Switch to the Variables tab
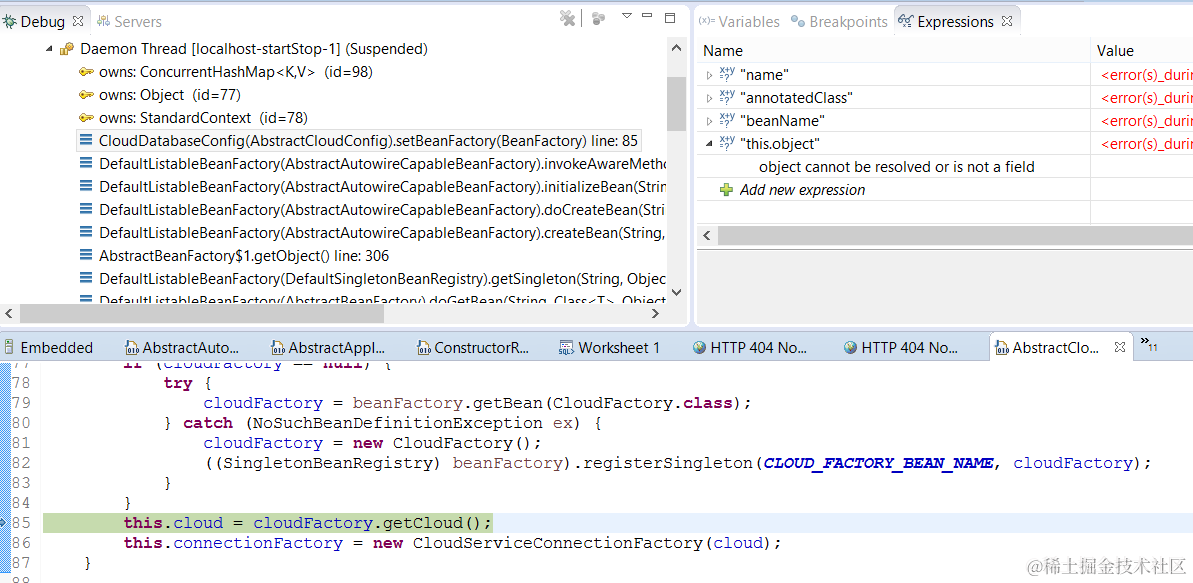 739,22
